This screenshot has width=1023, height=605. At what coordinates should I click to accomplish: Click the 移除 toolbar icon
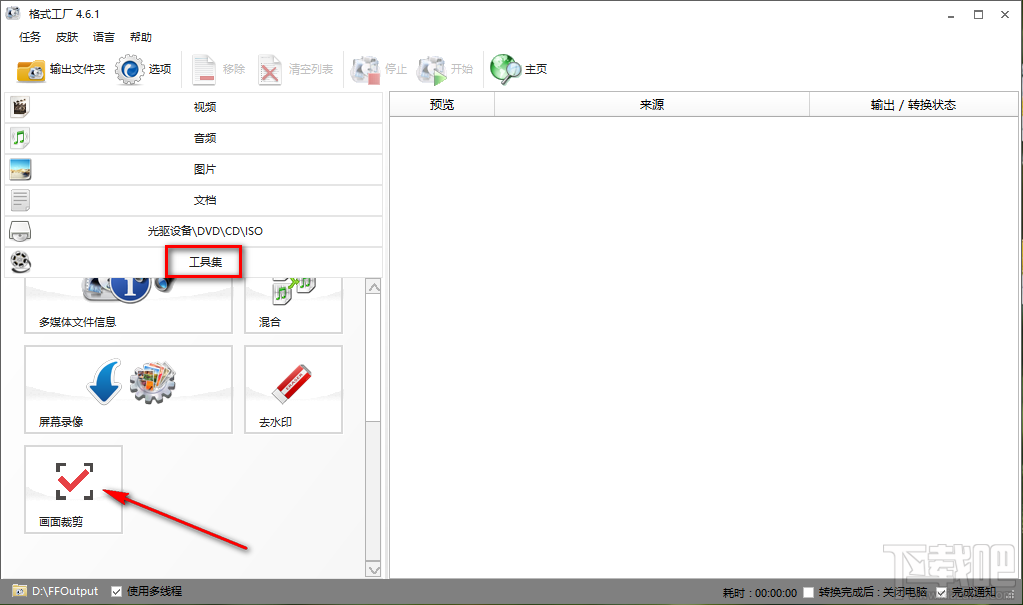coord(204,70)
